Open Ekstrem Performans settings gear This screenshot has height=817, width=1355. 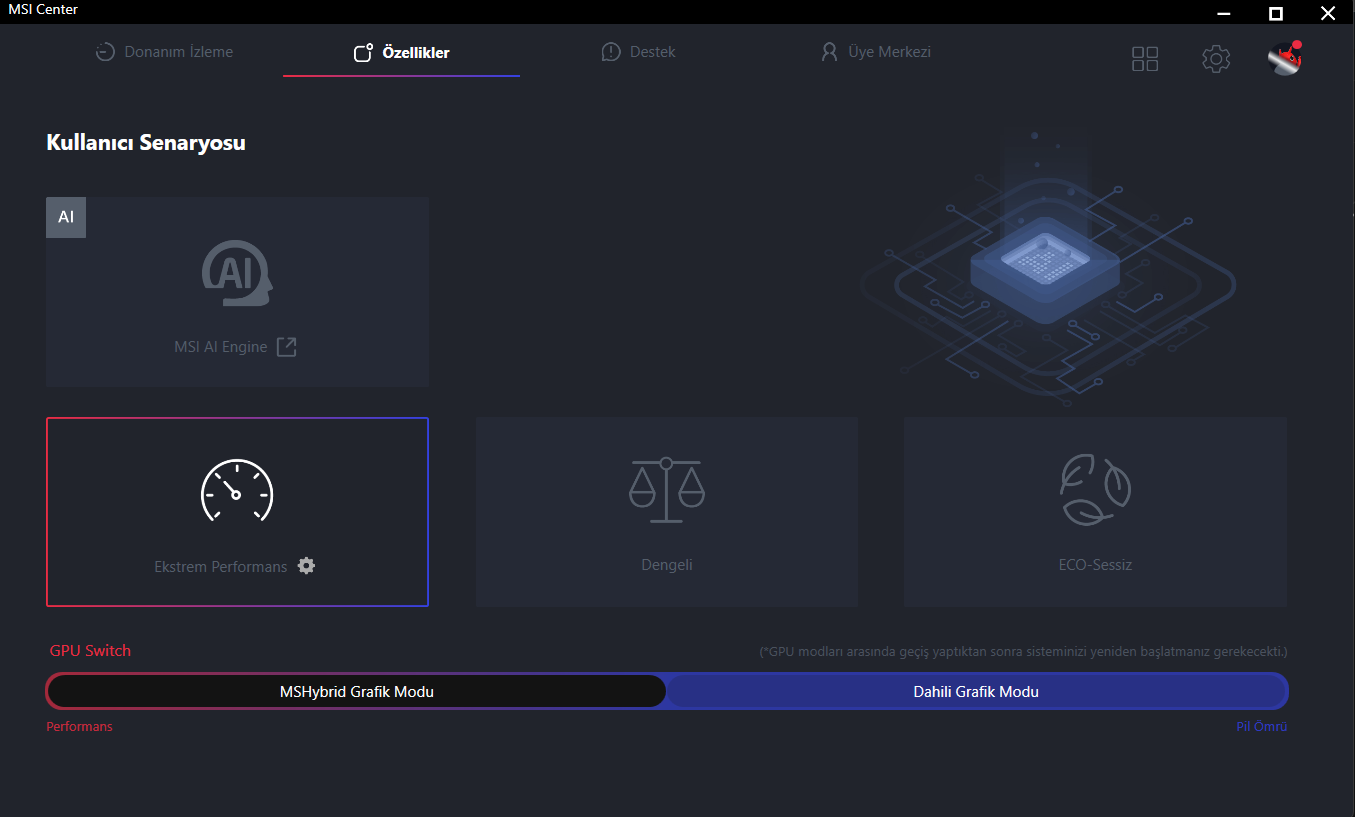[307, 566]
